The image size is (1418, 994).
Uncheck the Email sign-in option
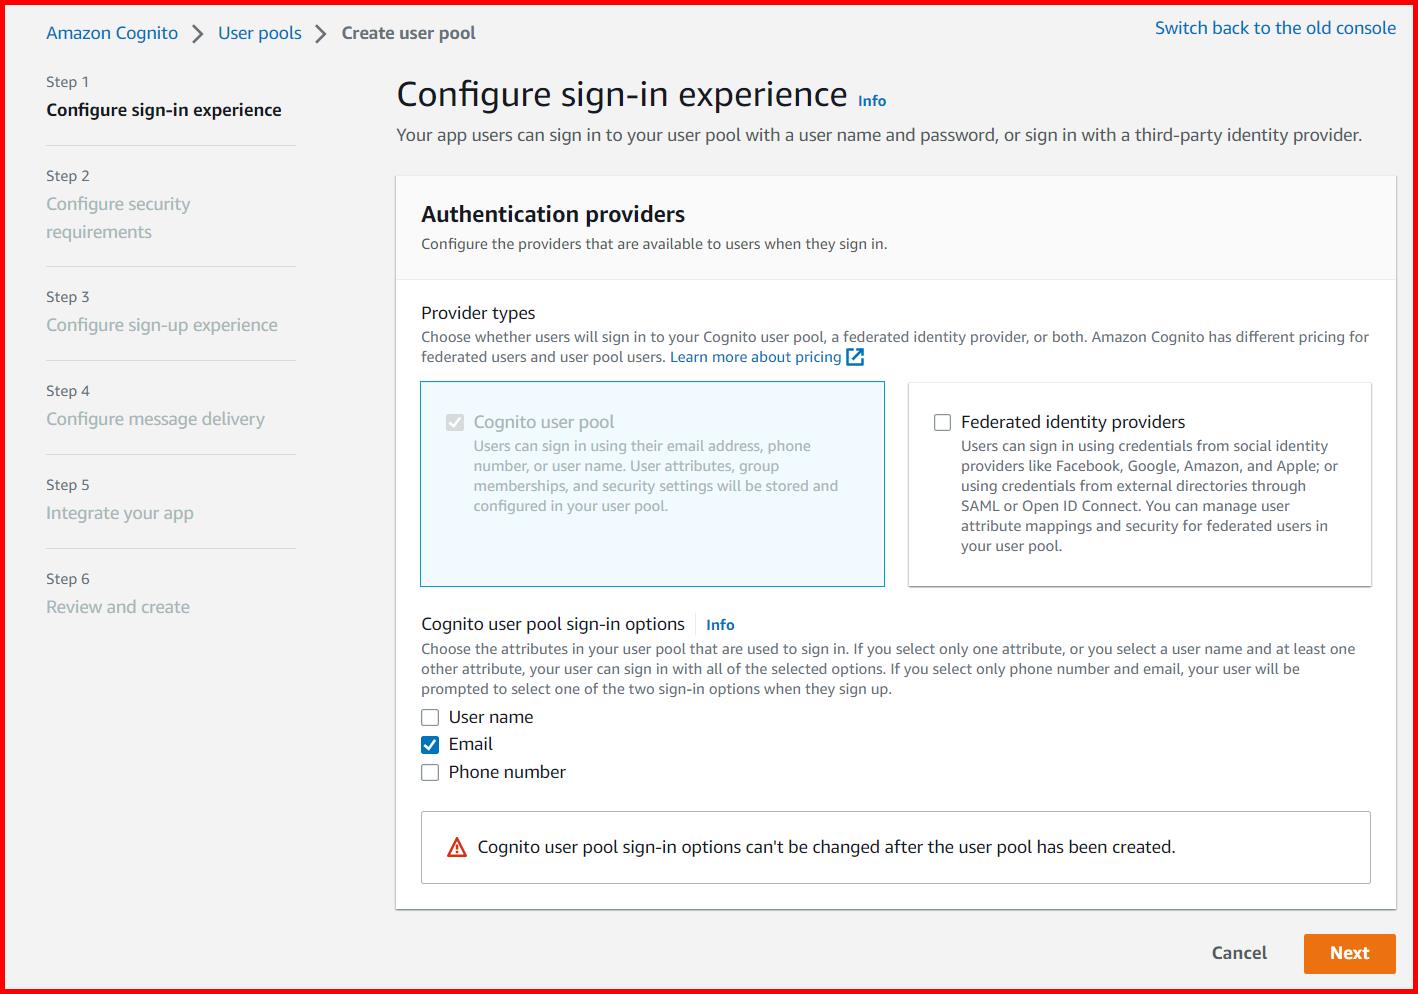pyautogui.click(x=430, y=744)
